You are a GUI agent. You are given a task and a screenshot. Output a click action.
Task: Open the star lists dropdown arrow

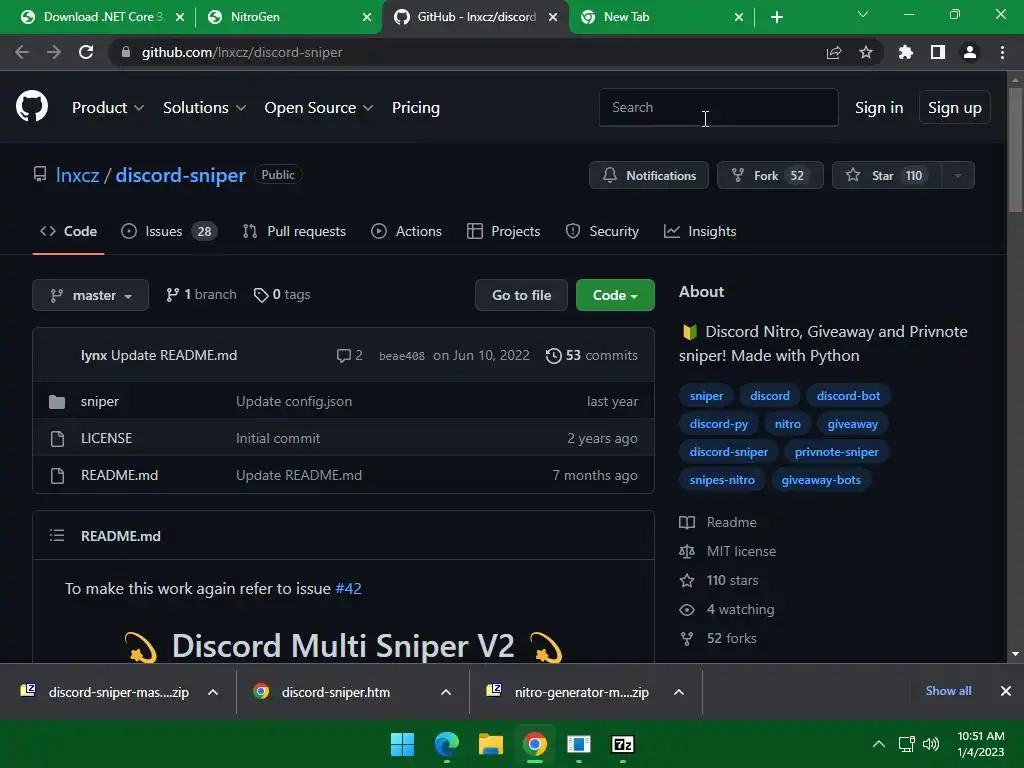(958, 175)
